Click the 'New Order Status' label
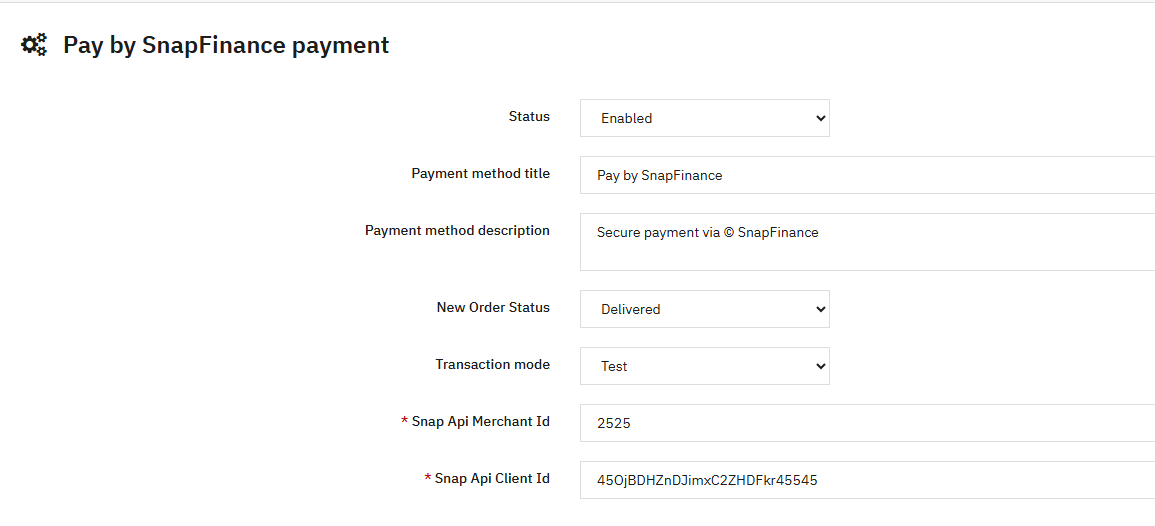Screen dimensions: 1155x526 point(493,308)
